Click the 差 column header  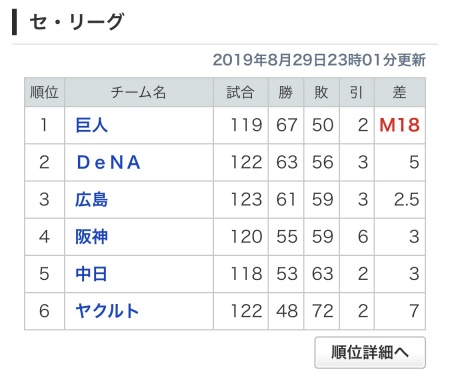pyautogui.click(x=400, y=92)
